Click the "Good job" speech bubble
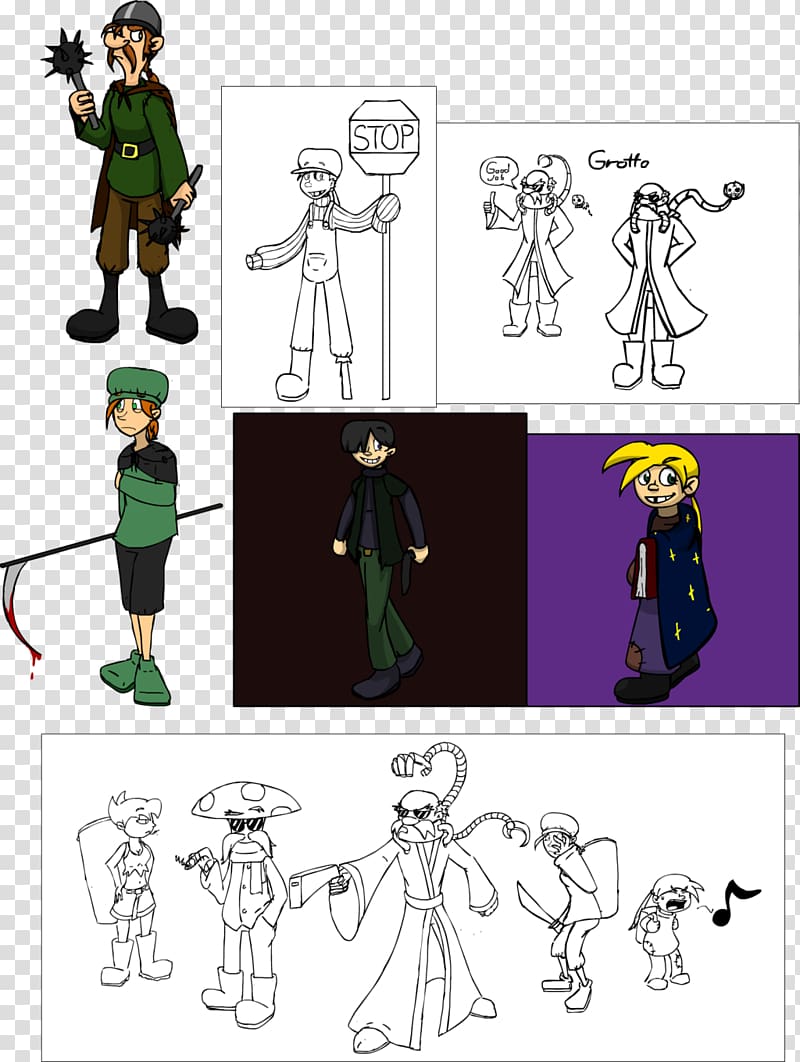The height and width of the screenshot is (1062, 800). click(x=497, y=172)
